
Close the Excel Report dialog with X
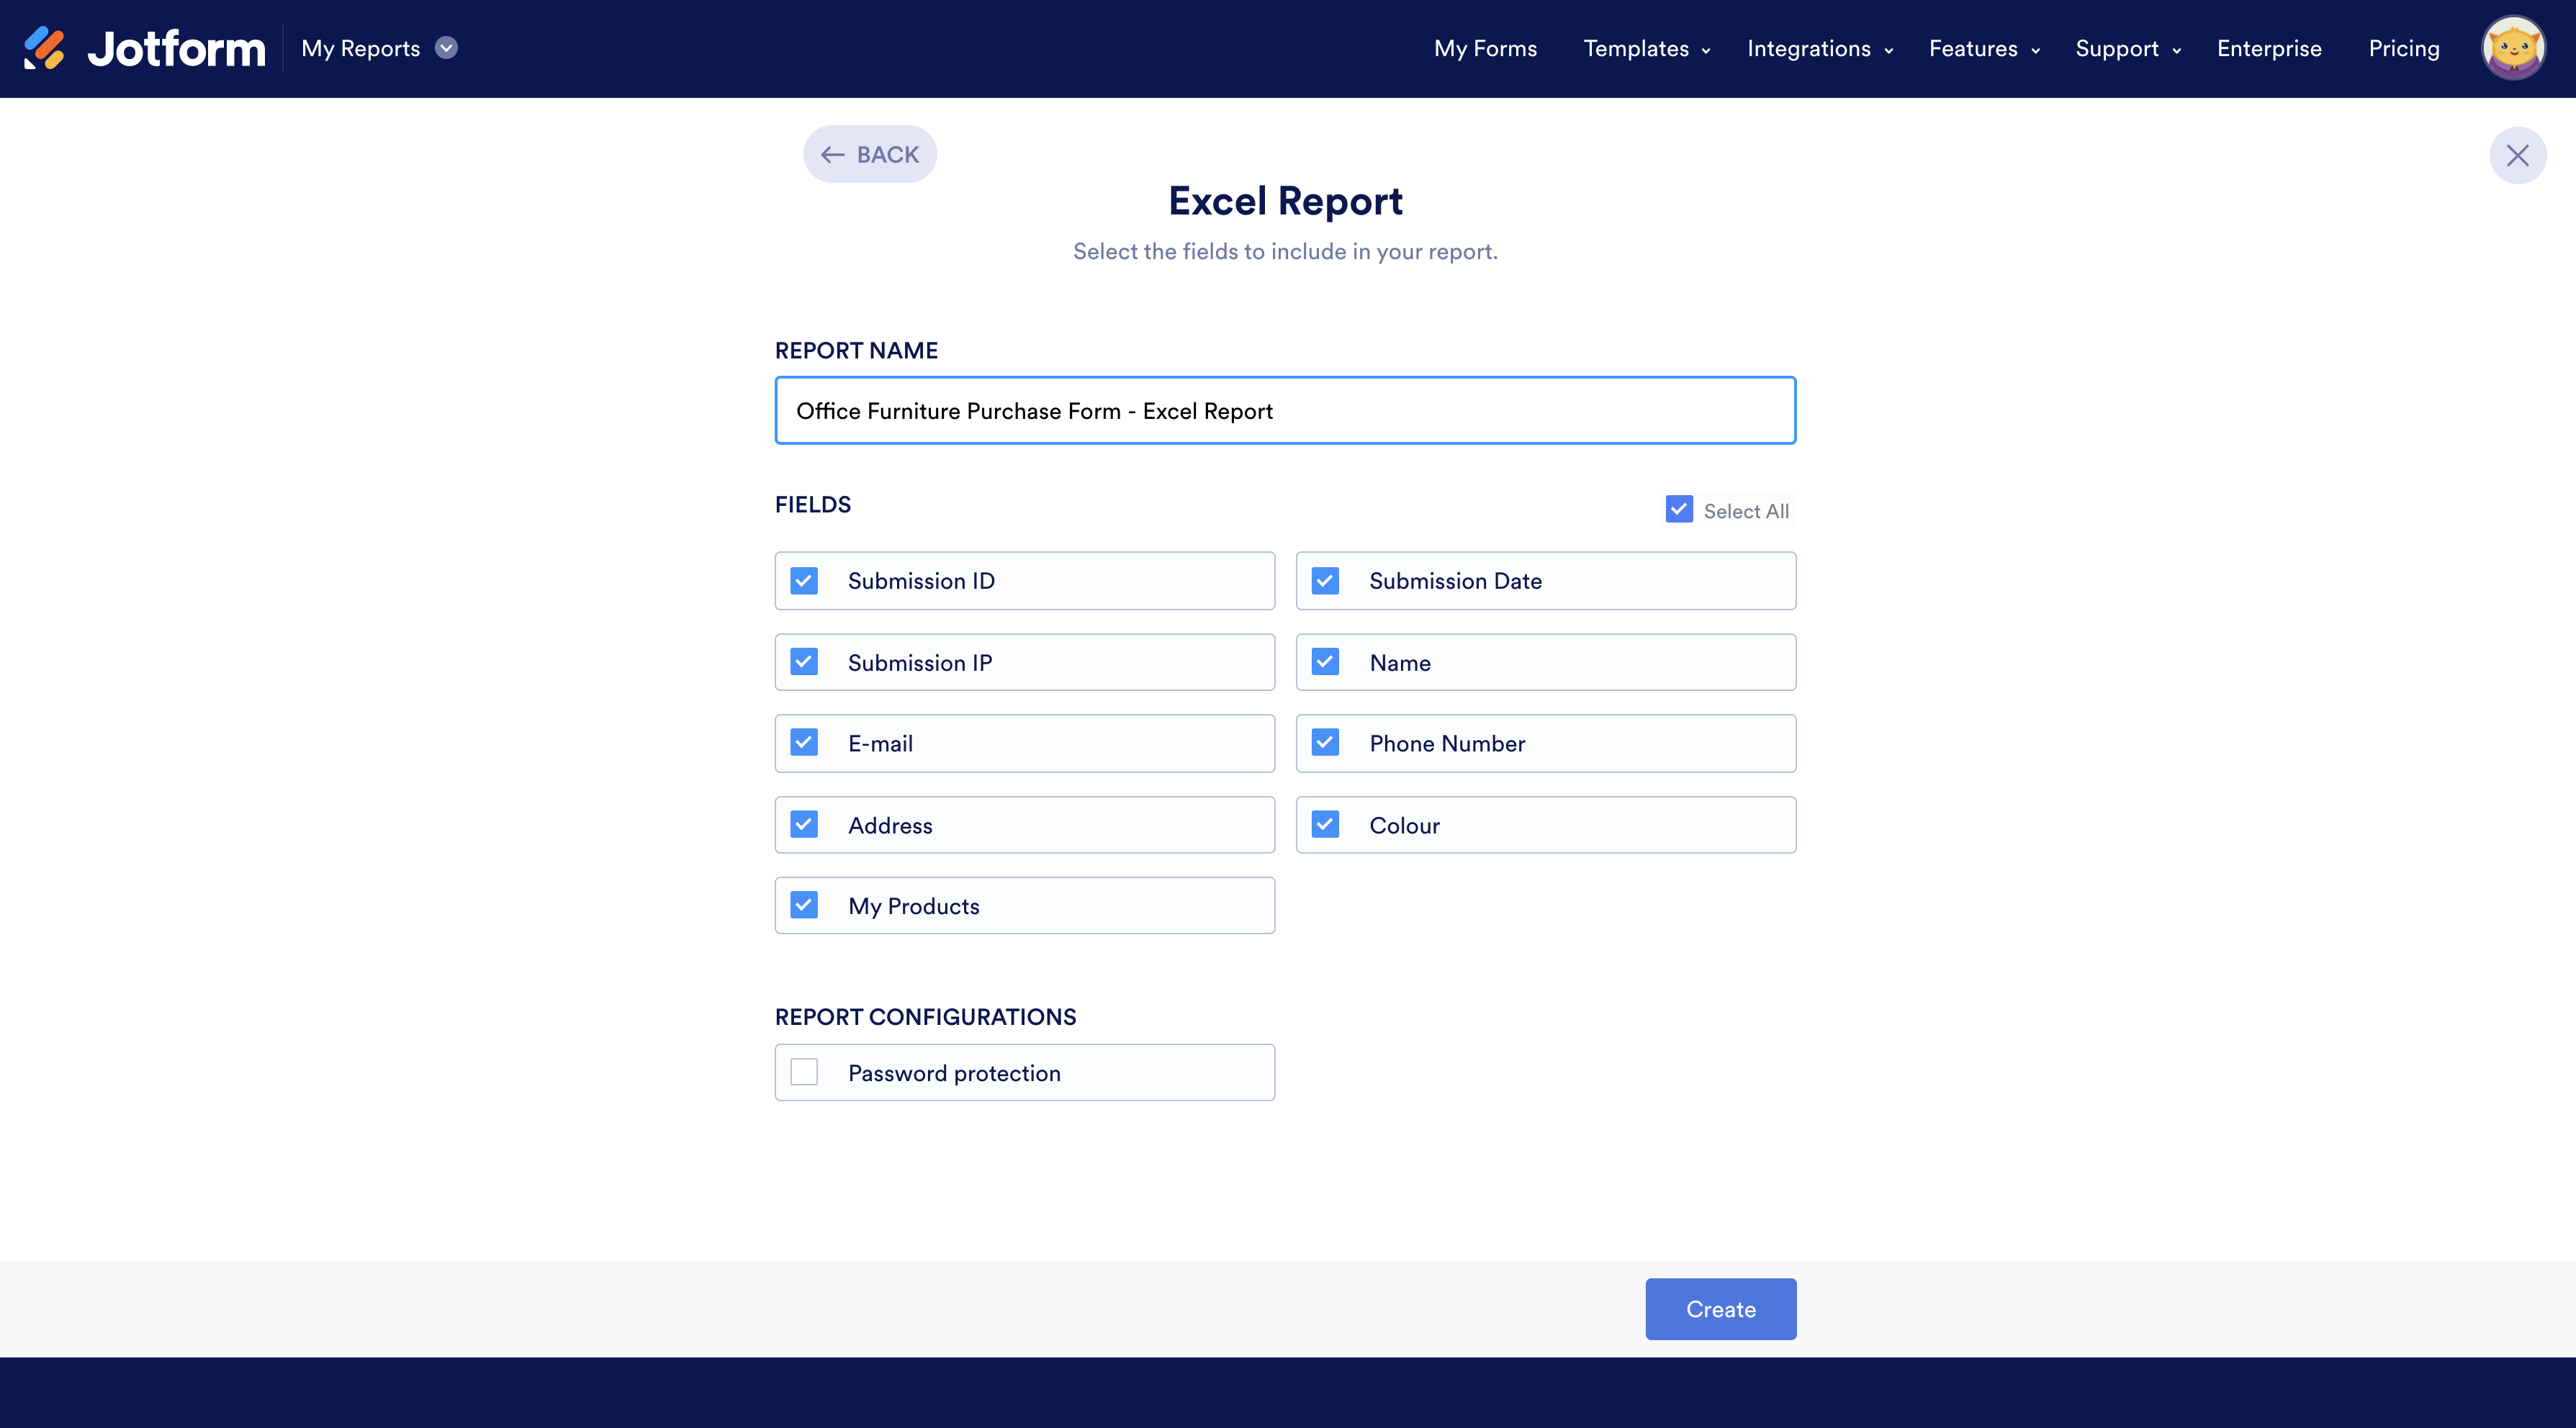2517,155
